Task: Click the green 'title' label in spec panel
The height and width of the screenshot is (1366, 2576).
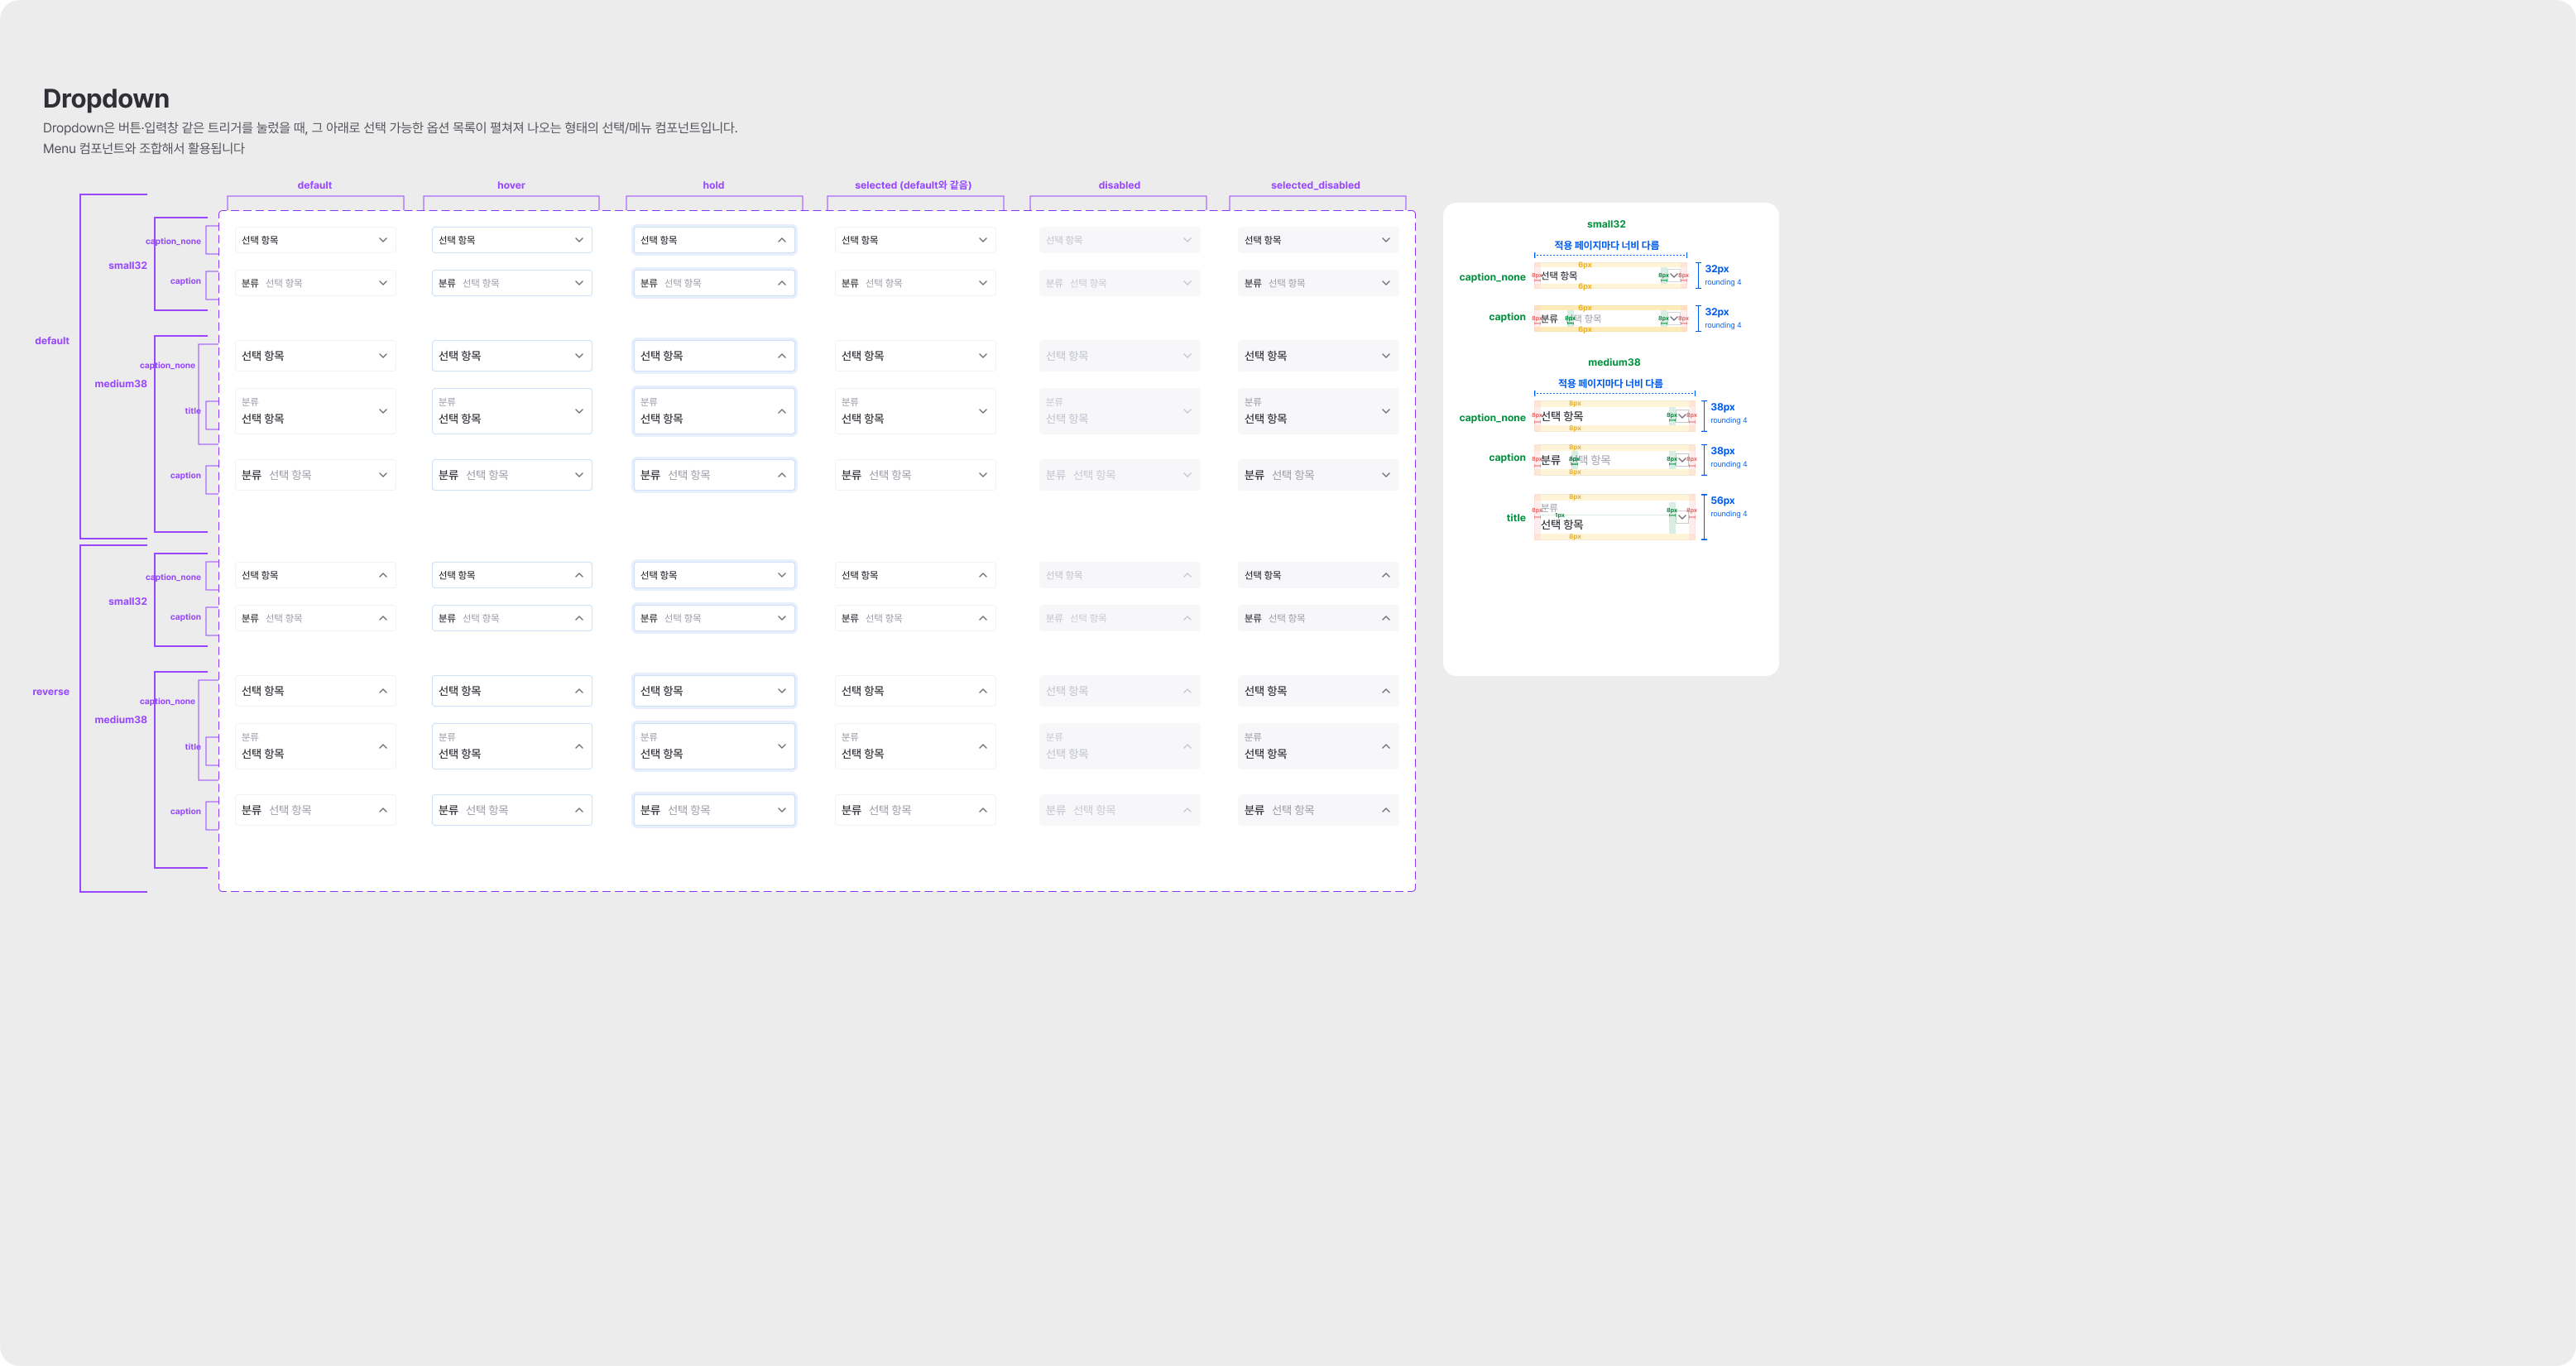Action: point(1516,518)
